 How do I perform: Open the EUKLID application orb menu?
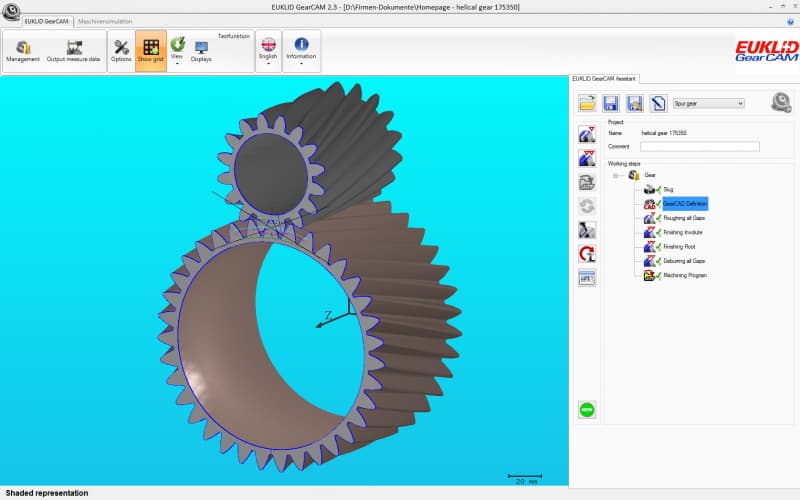click(x=11, y=11)
